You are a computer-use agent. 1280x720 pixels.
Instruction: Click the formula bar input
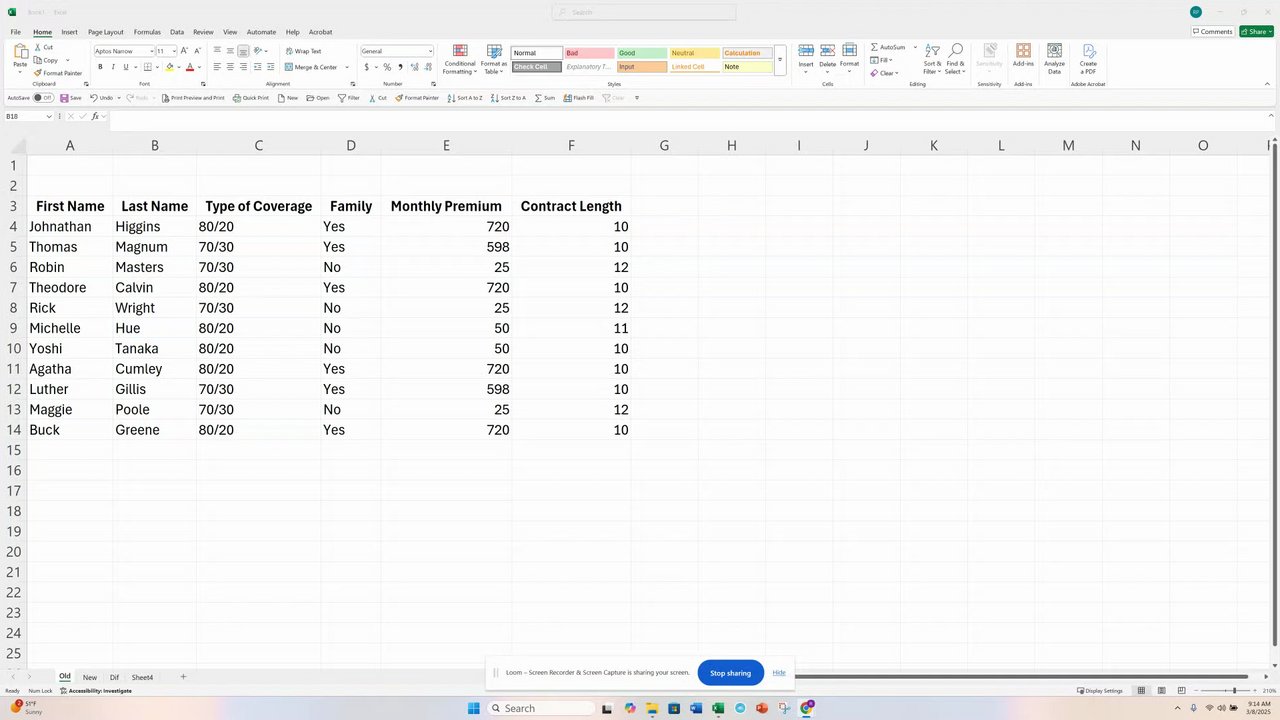click(690, 116)
